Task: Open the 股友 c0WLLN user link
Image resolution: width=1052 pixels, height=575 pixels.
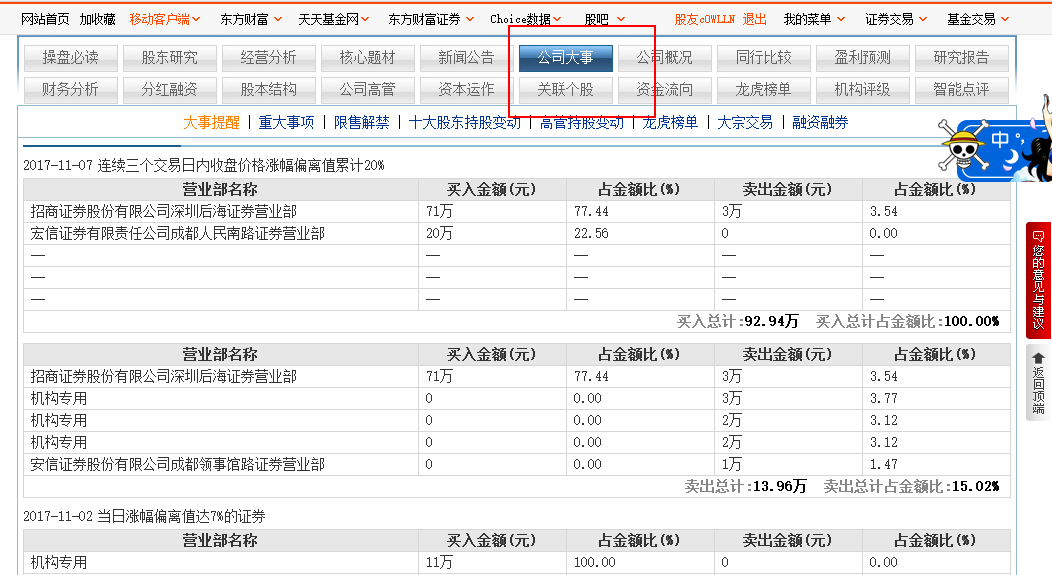Action: coord(704,19)
